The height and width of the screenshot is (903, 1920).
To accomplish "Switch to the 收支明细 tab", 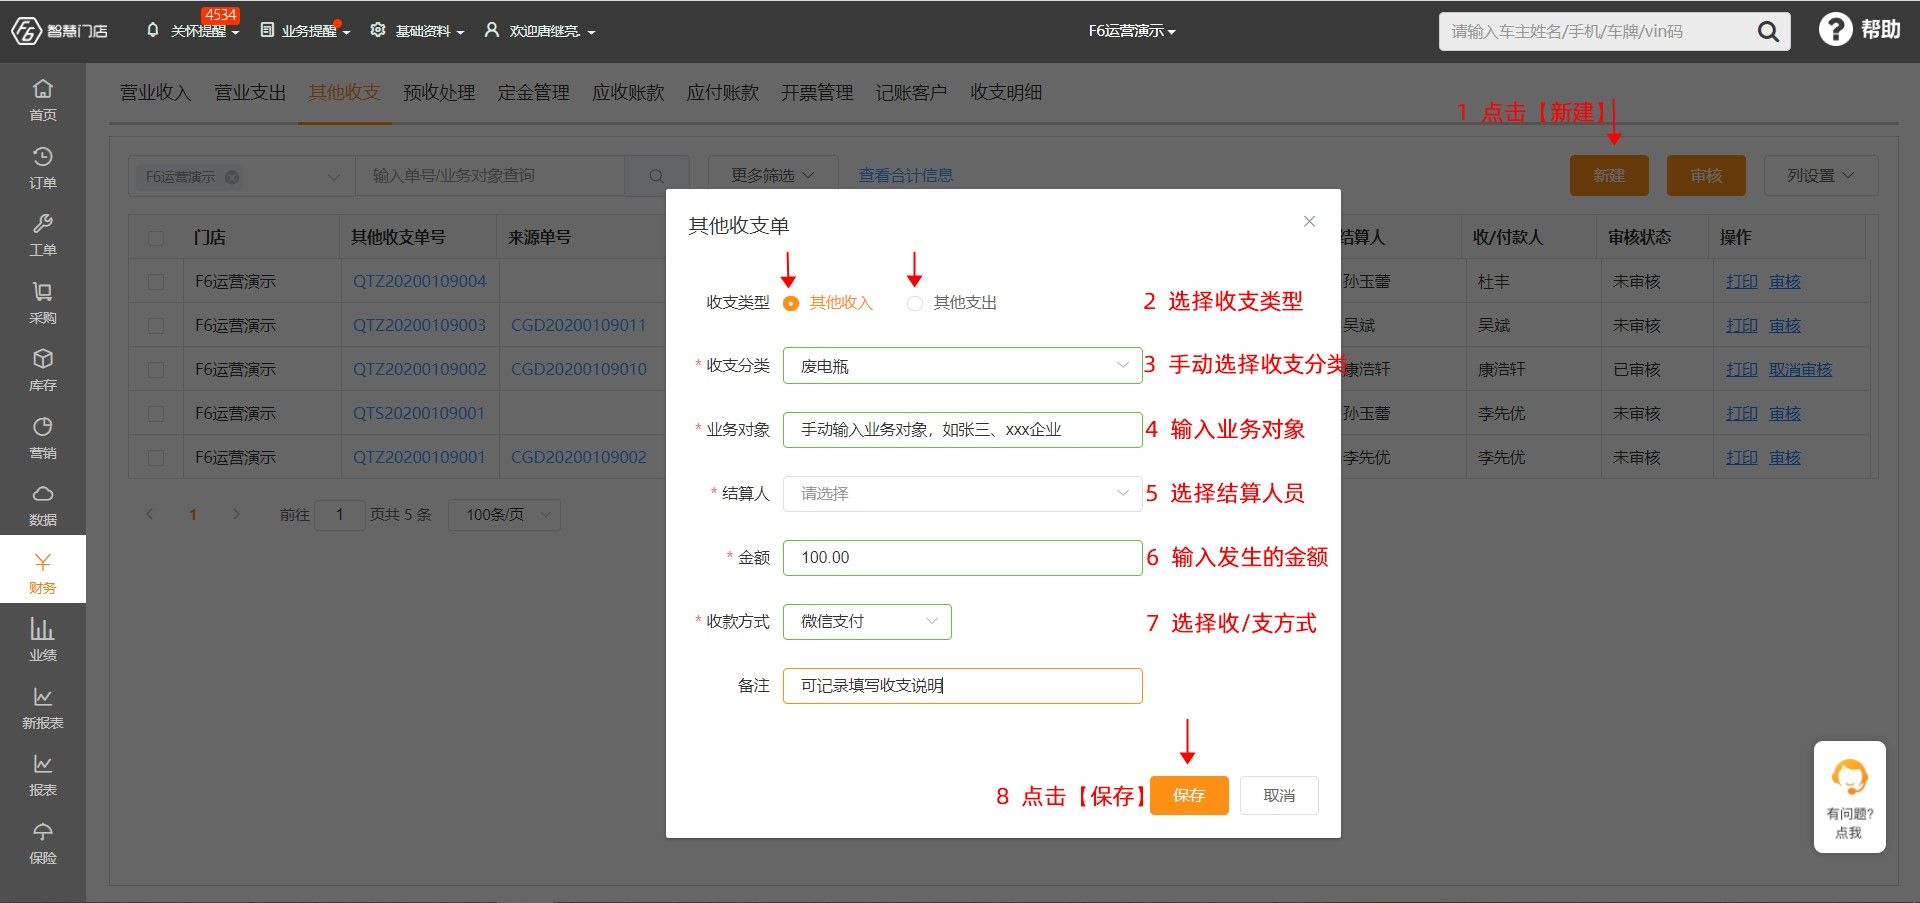I will pos(1006,93).
